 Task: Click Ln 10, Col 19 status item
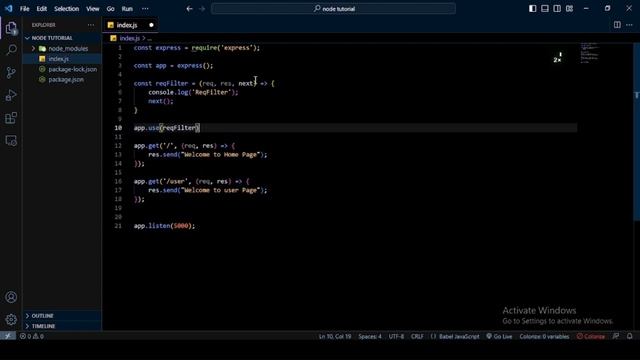(x=335, y=336)
